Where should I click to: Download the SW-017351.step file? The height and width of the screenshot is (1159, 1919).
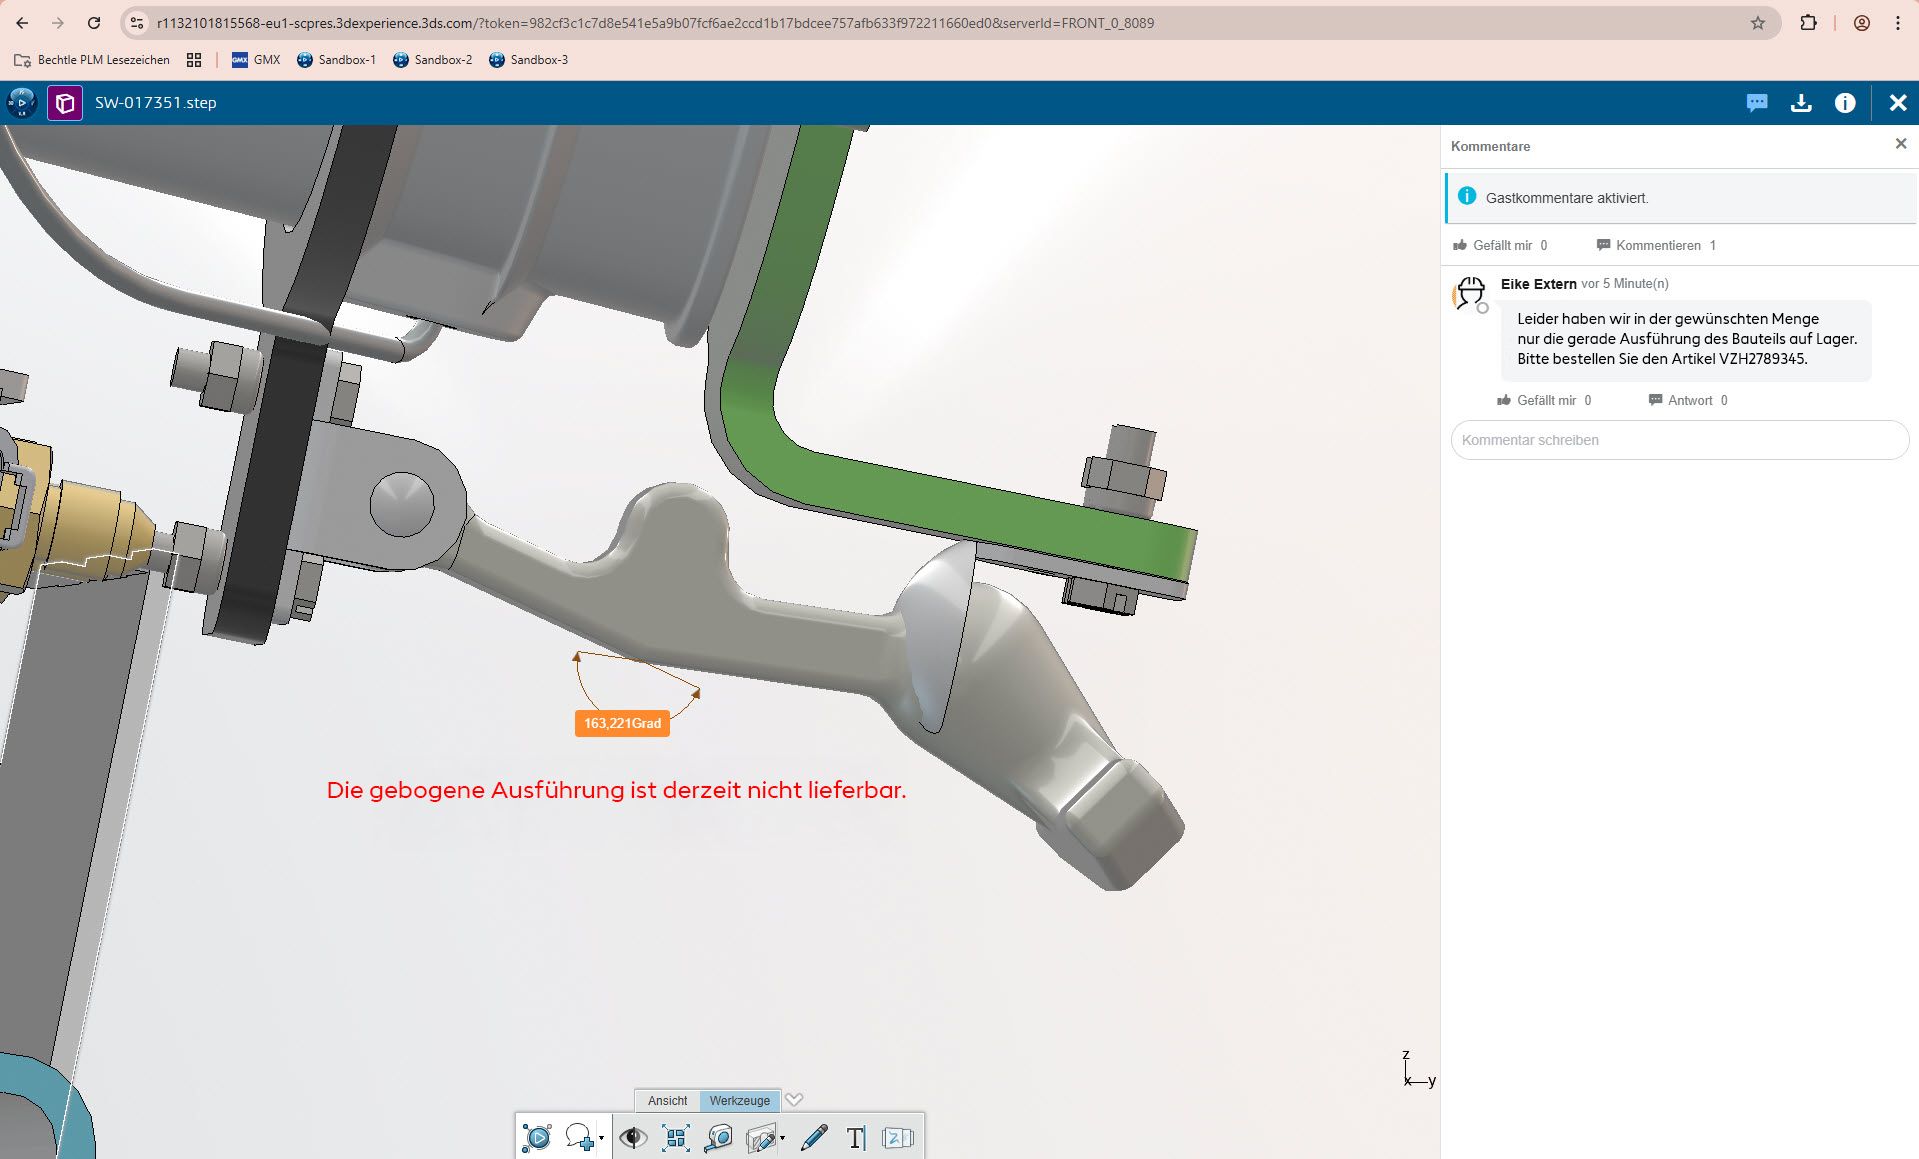(1800, 103)
